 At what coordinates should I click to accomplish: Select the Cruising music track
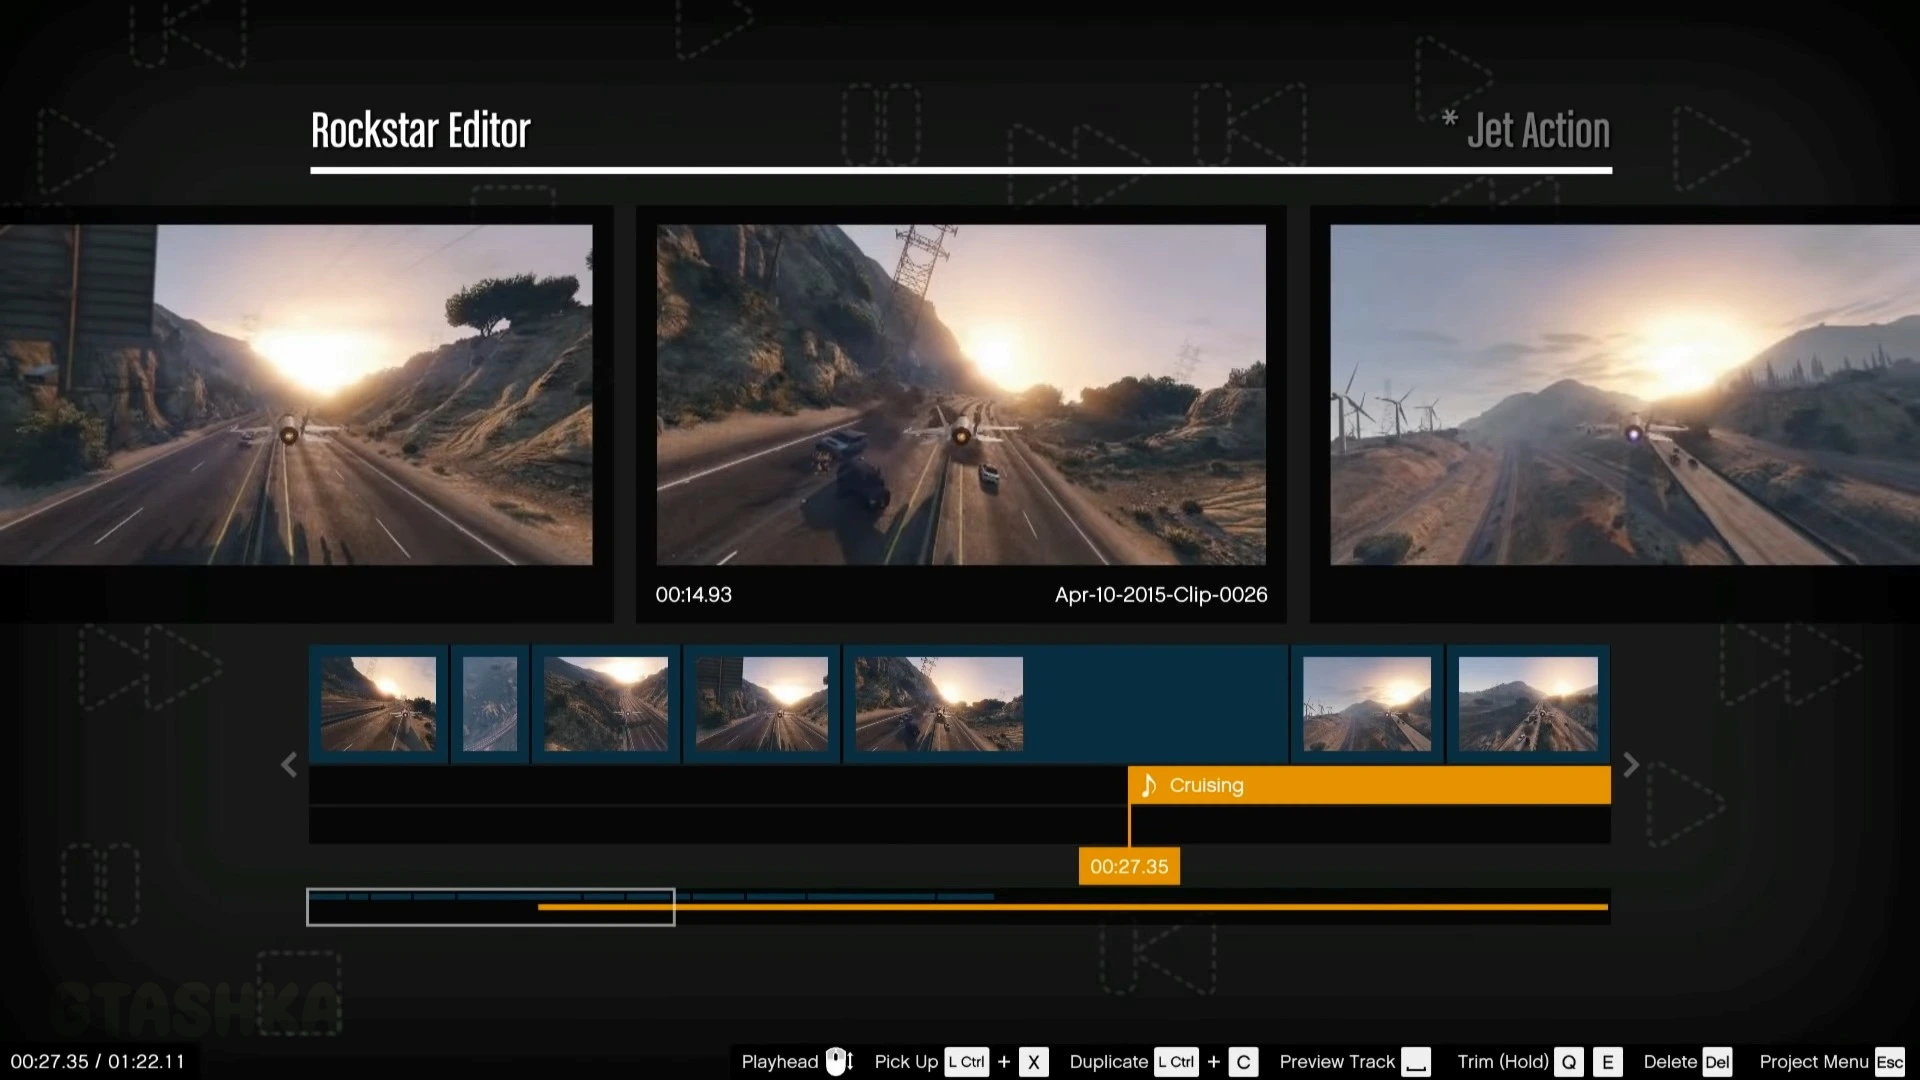click(x=1369, y=785)
